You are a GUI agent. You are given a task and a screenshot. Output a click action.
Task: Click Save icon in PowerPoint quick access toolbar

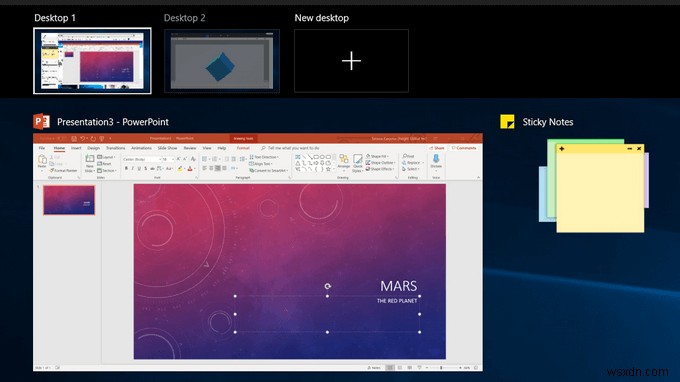[x=74, y=138]
